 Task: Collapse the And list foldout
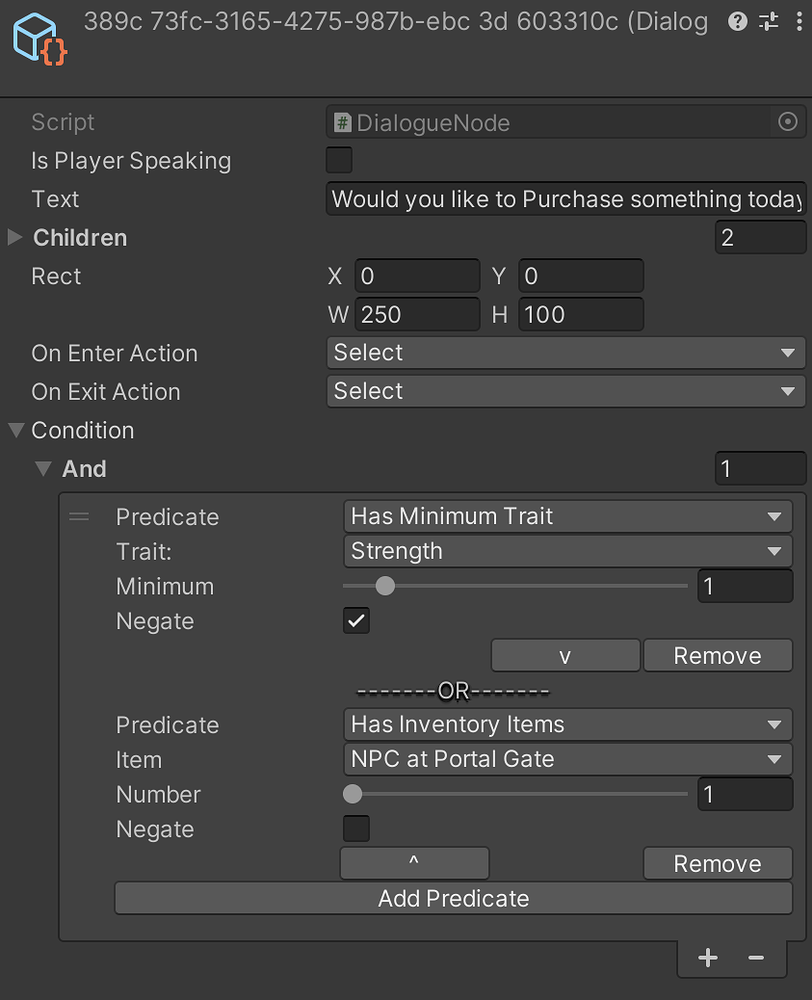point(43,469)
